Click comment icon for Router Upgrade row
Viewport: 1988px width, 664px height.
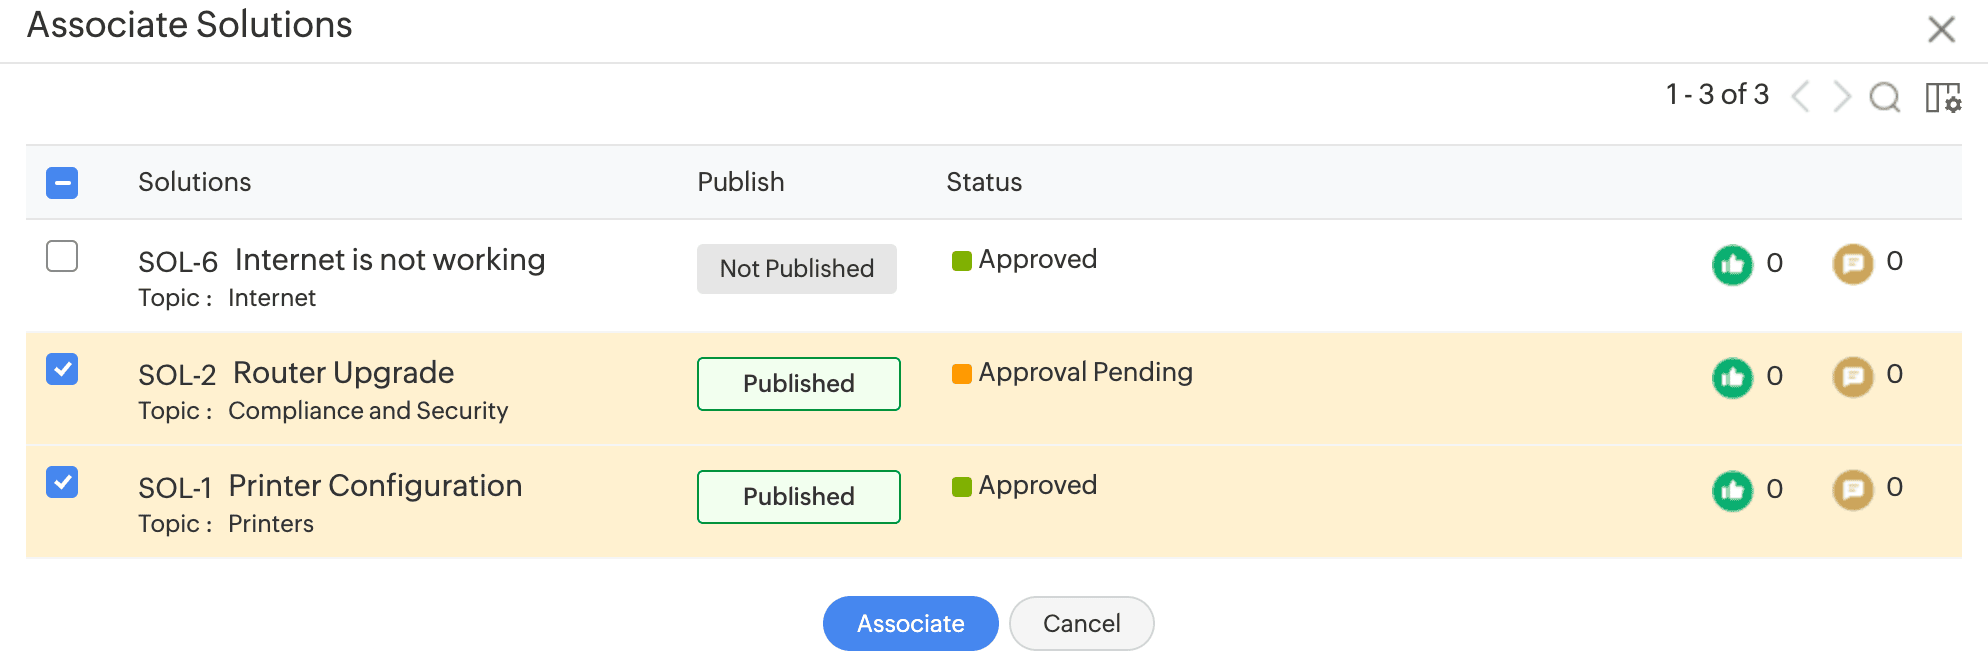1852,377
